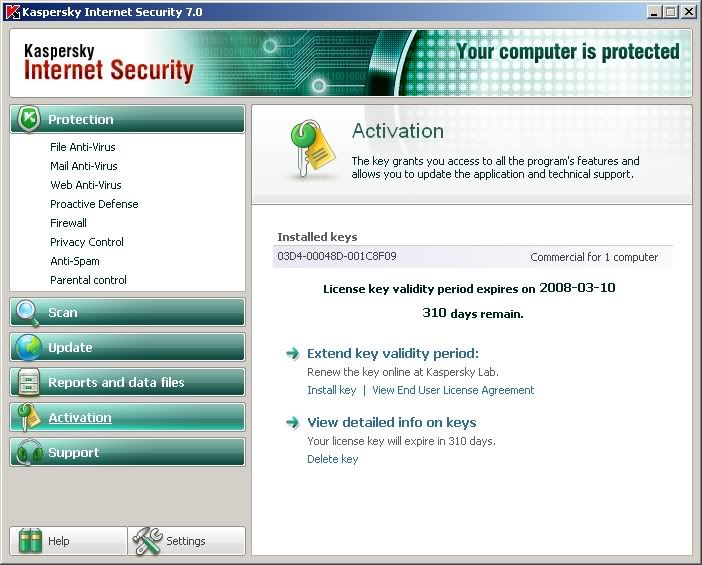Open View End User License Agreement
Screen dimensions: 702x565
453,390
